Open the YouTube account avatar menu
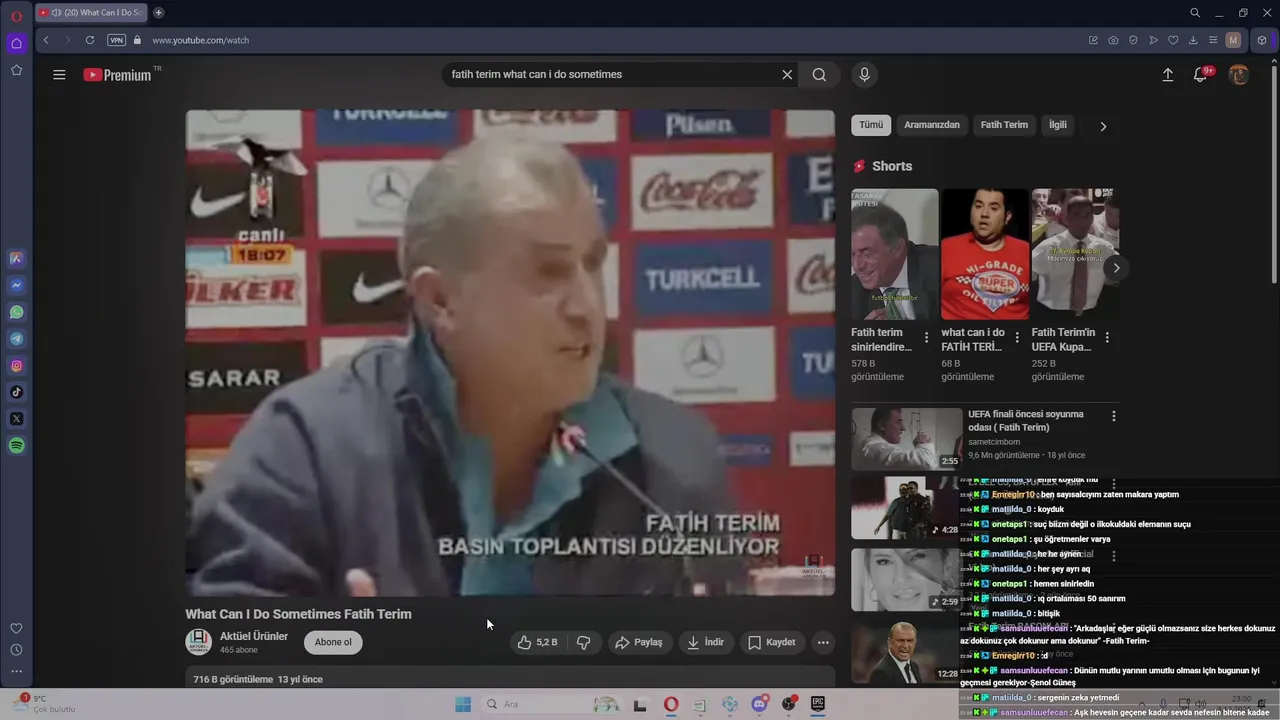 (1238, 75)
